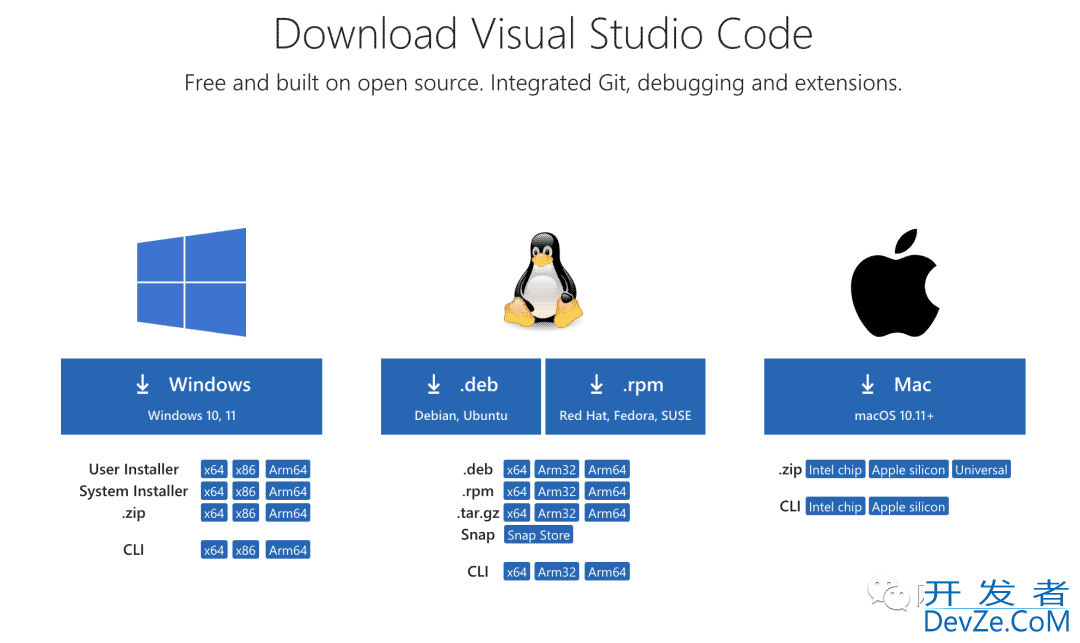Get the Windows CLI x86 build
This screenshot has width=1080, height=643.
pyautogui.click(x=245, y=550)
